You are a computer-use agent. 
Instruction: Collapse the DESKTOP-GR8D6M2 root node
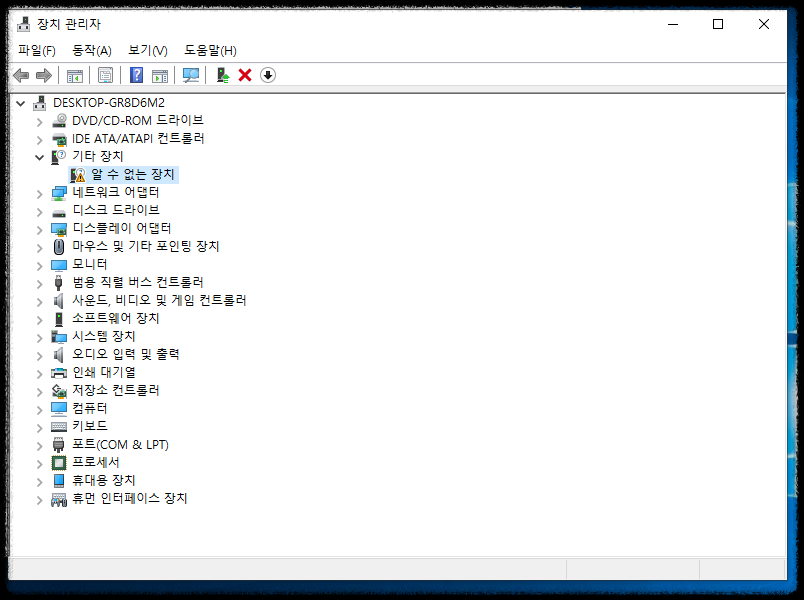[x=21, y=104]
